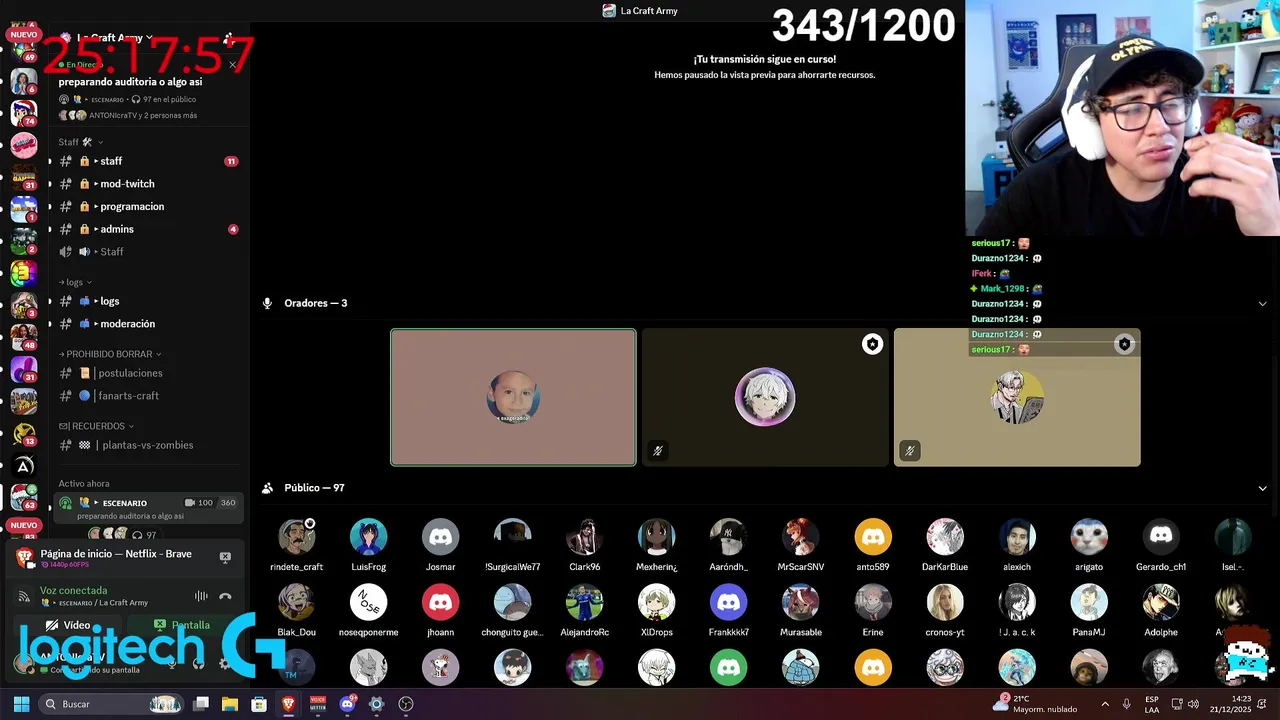Open Josmar audience avatar
The width and height of the screenshot is (1280, 720).
440,537
